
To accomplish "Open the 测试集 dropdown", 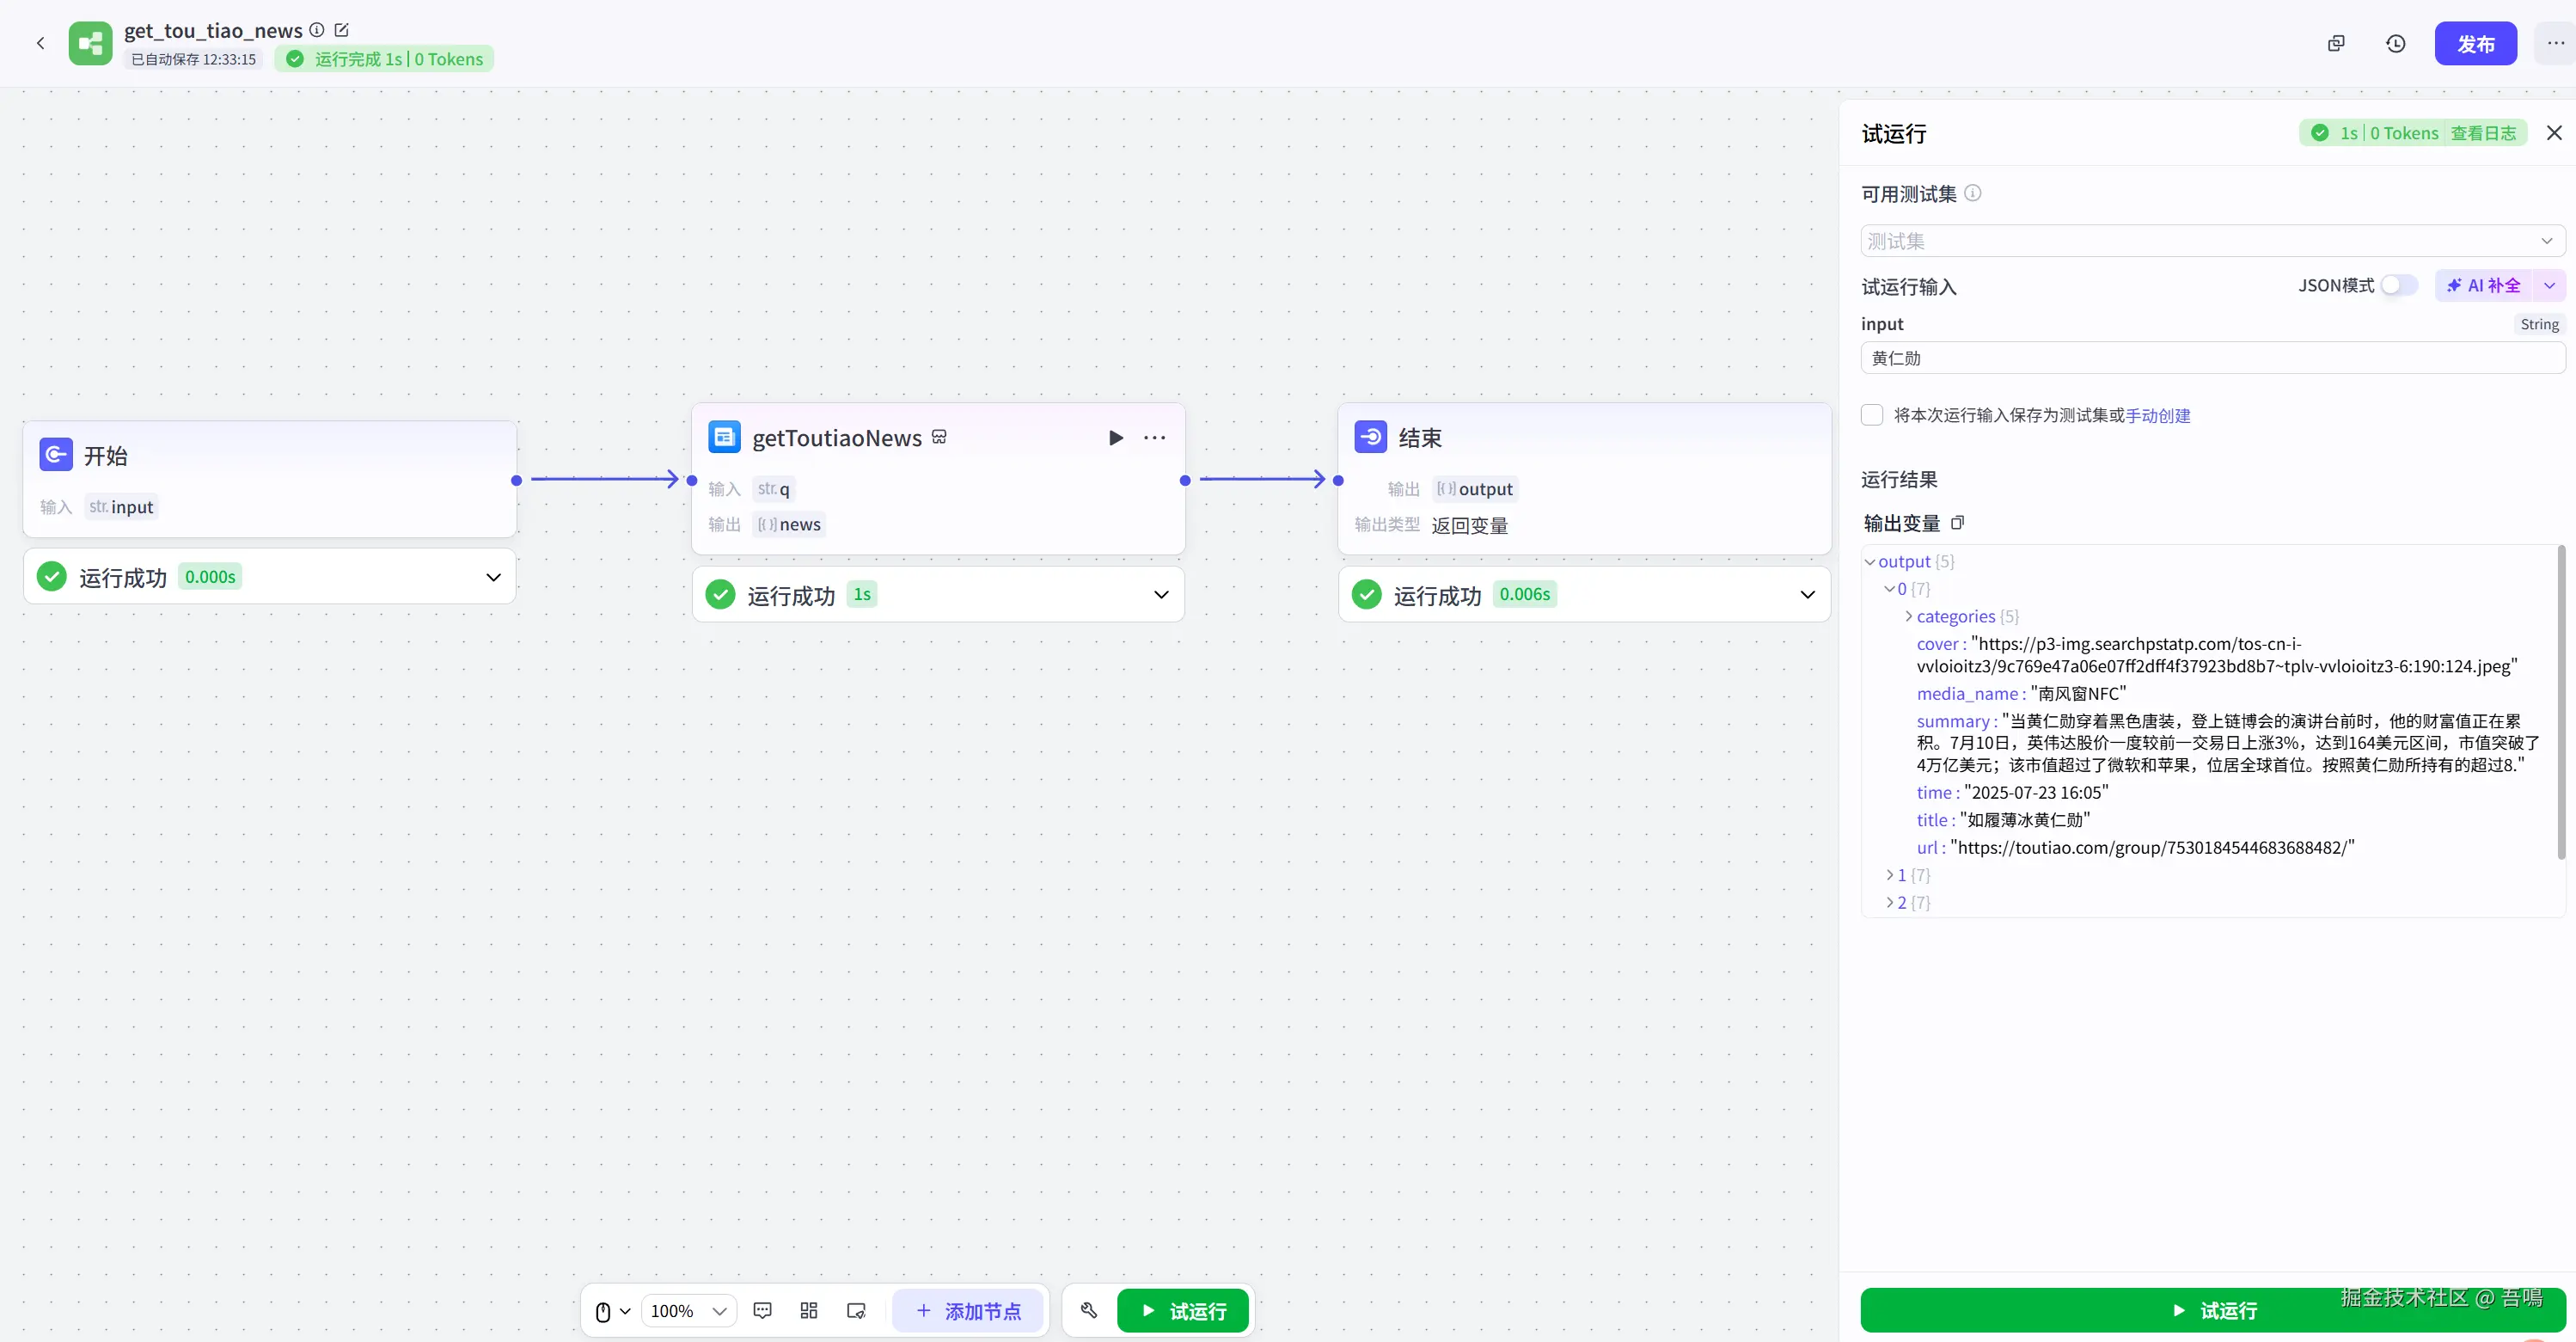I will point(2212,241).
